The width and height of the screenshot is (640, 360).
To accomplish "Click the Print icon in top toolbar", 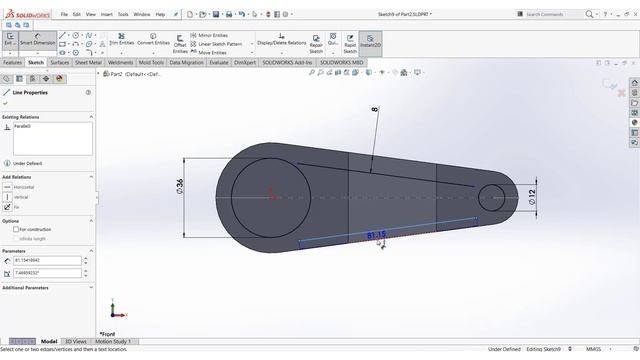I will click(x=229, y=14).
